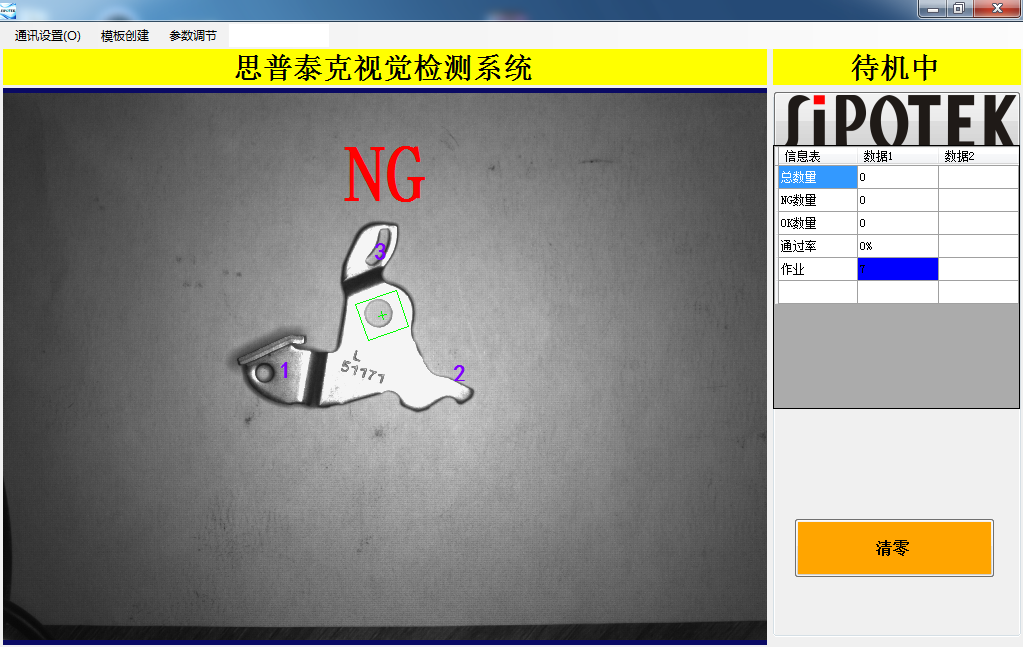Screen dimensions: 1023x647
Task: Select the 通过率 row label
Action: coord(817,246)
